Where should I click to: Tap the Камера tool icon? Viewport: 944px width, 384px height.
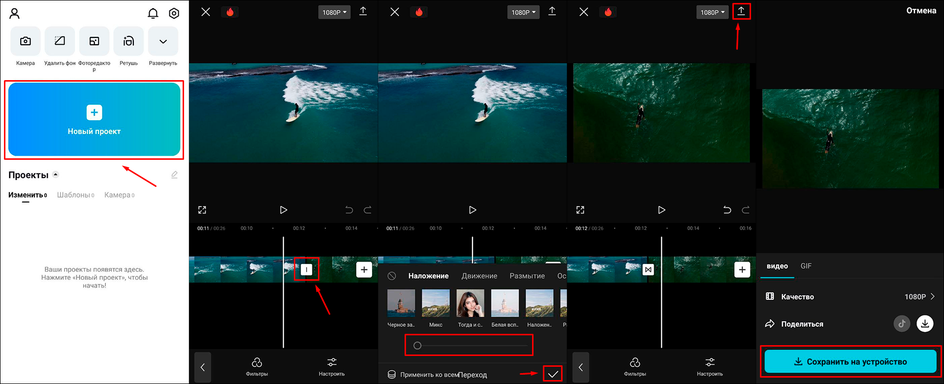(x=25, y=41)
